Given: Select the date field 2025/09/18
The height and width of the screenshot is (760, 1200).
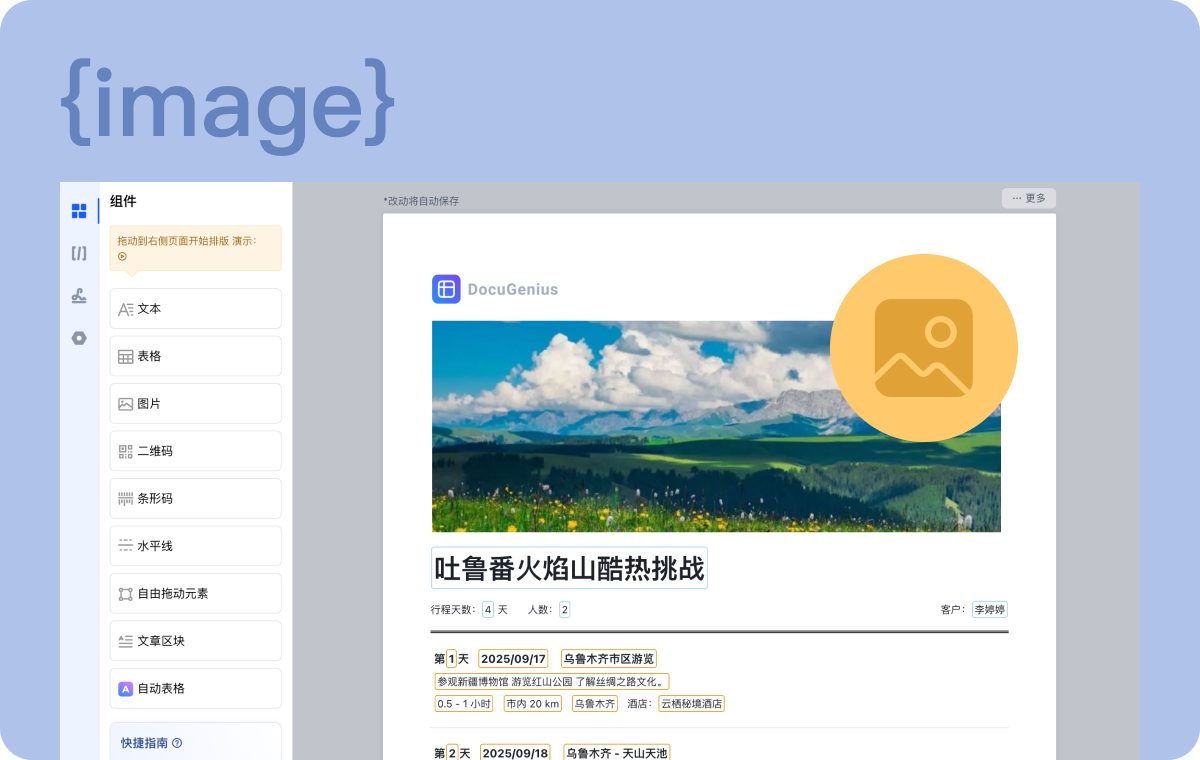Looking at the screenshot, I should 515,753.
